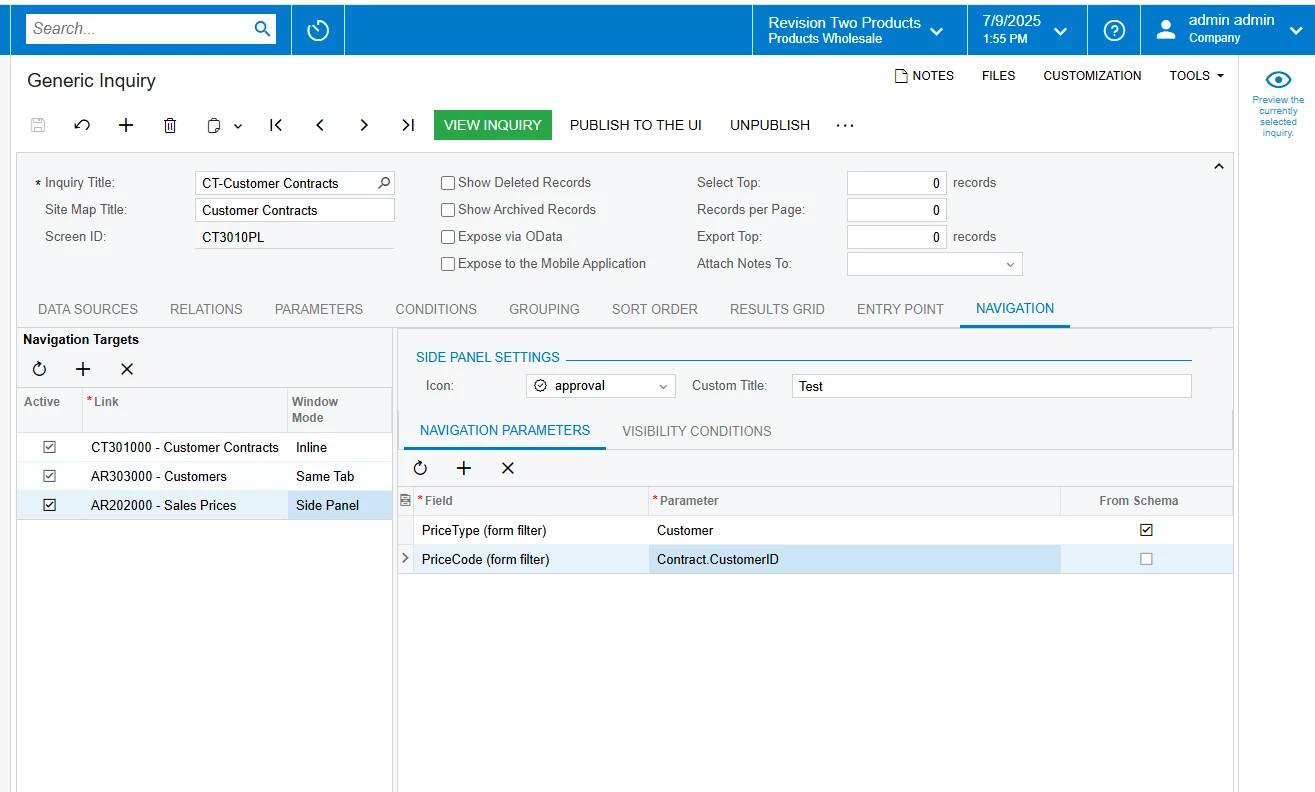Screen dimensions: 1315x792
Task: Switch to the PARAMETERS tab
Action: coord(319,309)
